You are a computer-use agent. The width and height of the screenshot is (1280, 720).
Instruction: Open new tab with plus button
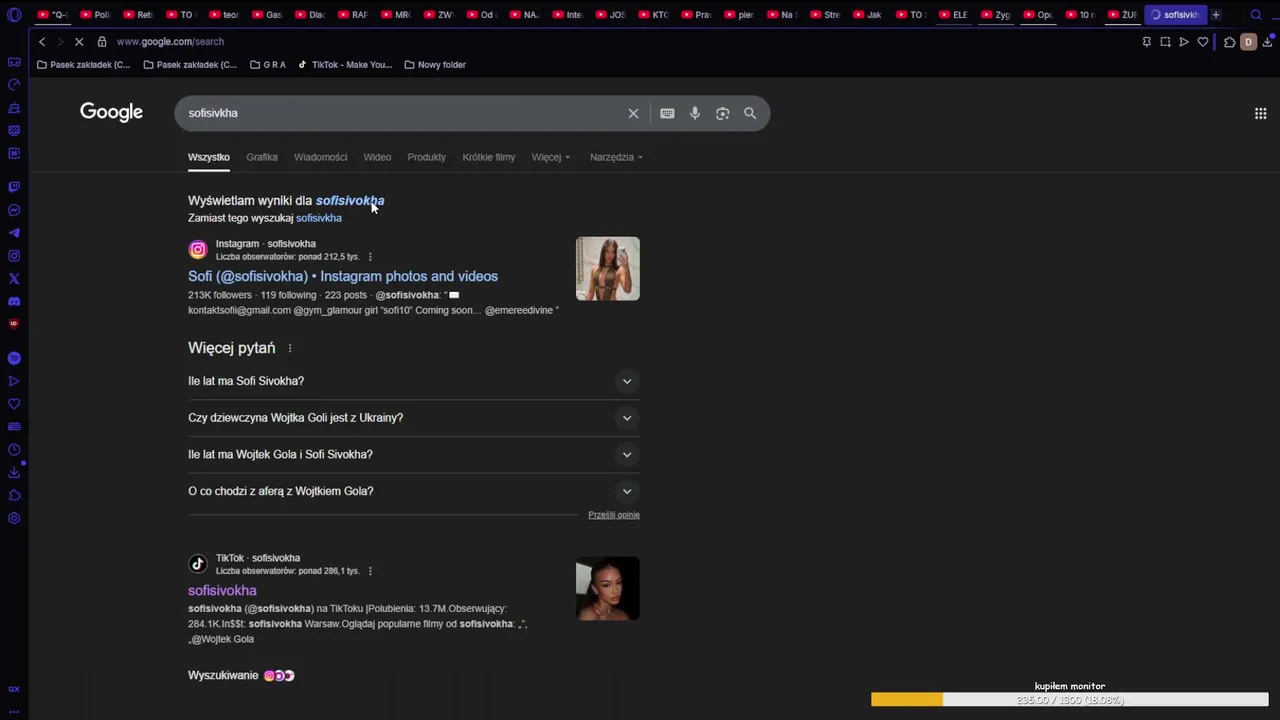click(x=1216, y=15)
